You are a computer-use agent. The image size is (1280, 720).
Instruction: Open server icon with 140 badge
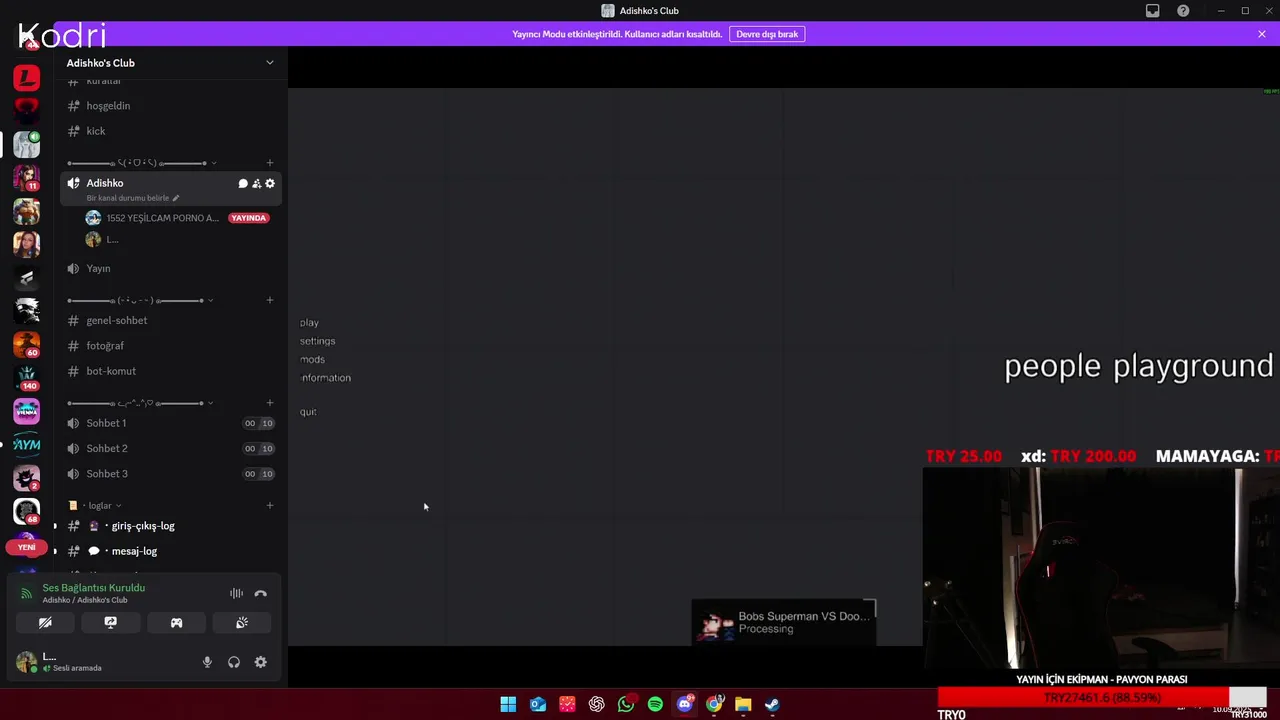tap(27, 378)
